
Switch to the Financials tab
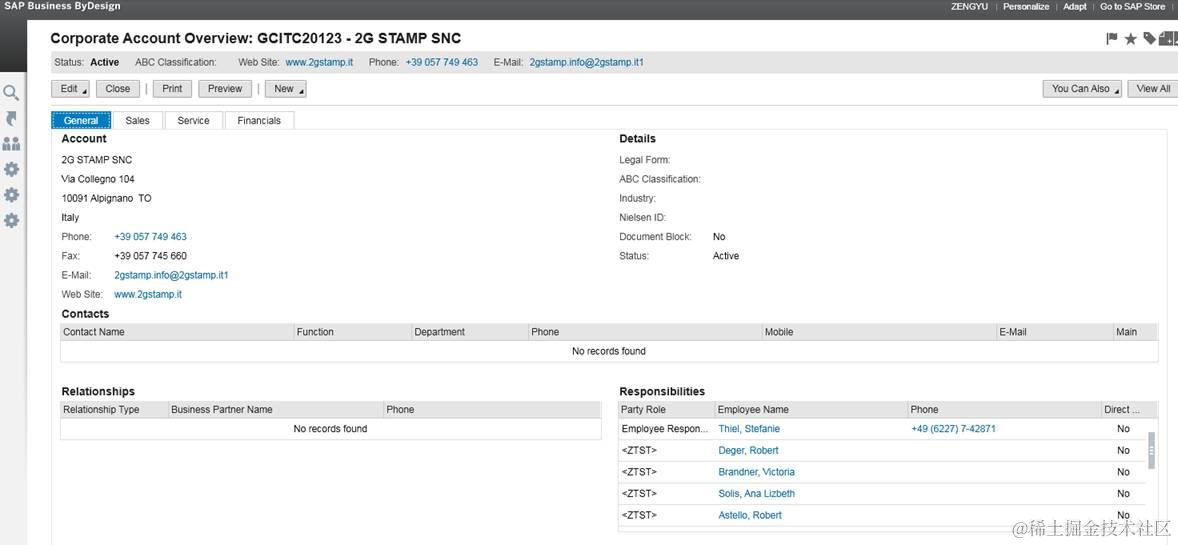(259, 120)
